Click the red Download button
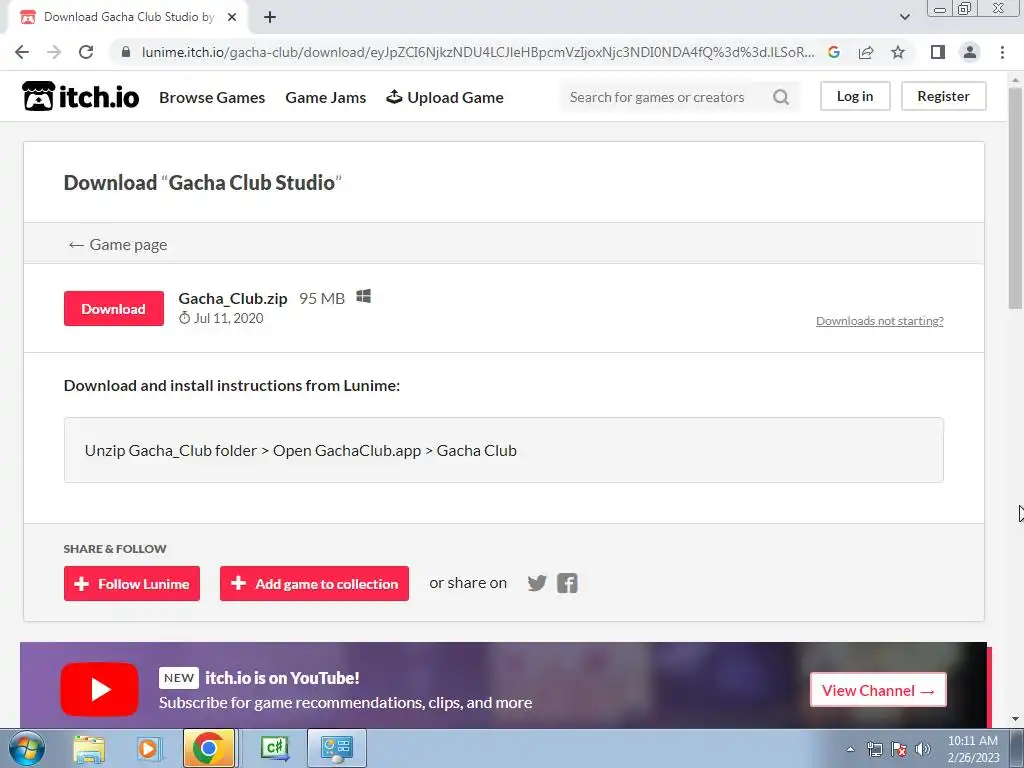The width and height of the screenshot is (1024, 768). click(x=114, y=308)
